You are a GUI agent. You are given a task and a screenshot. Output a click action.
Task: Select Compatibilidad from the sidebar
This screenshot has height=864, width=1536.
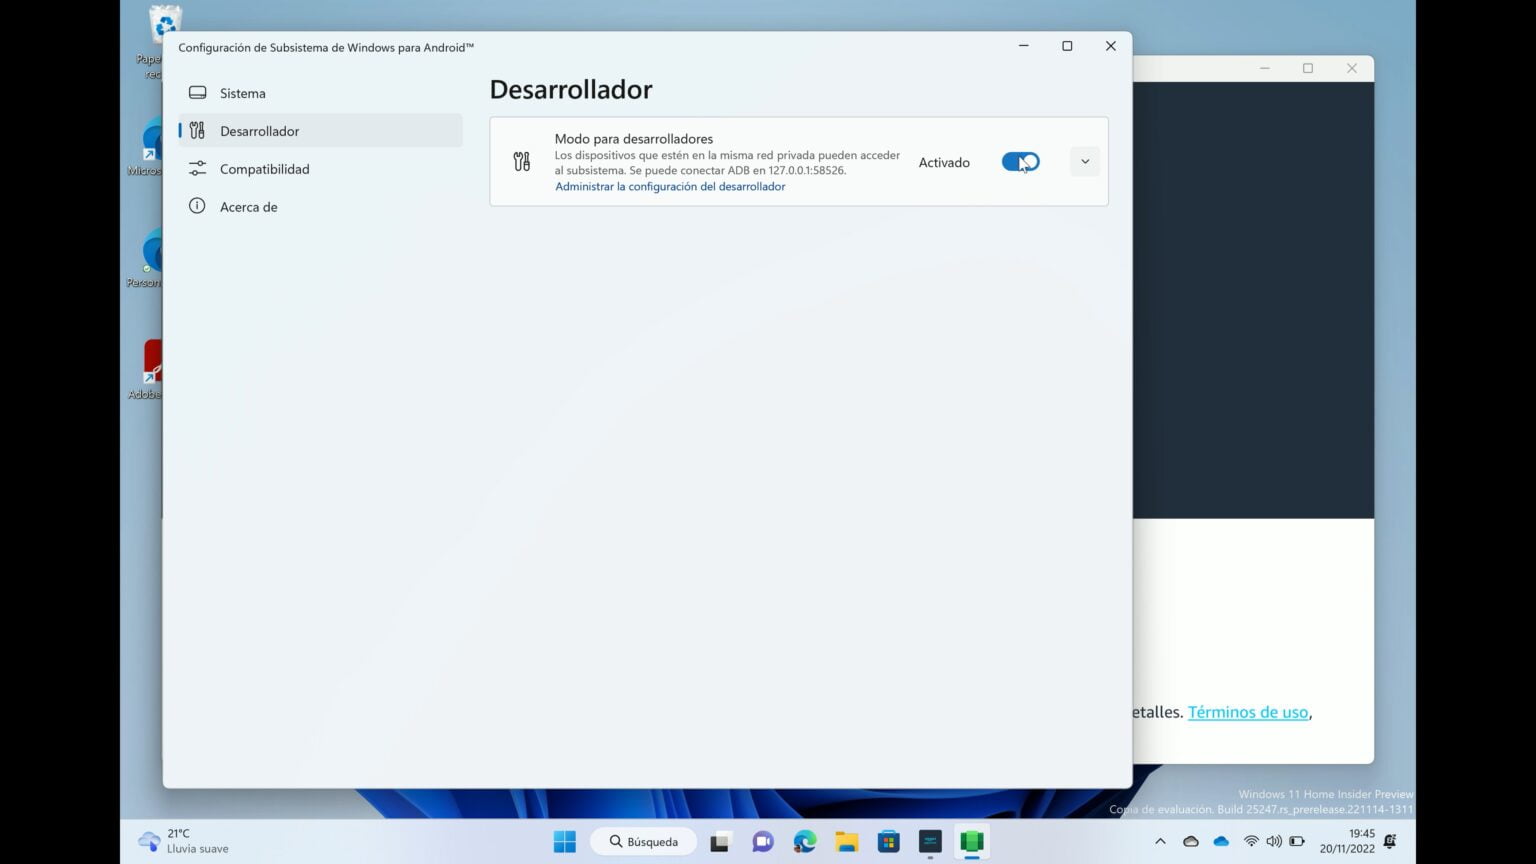[x=264, y=168]
